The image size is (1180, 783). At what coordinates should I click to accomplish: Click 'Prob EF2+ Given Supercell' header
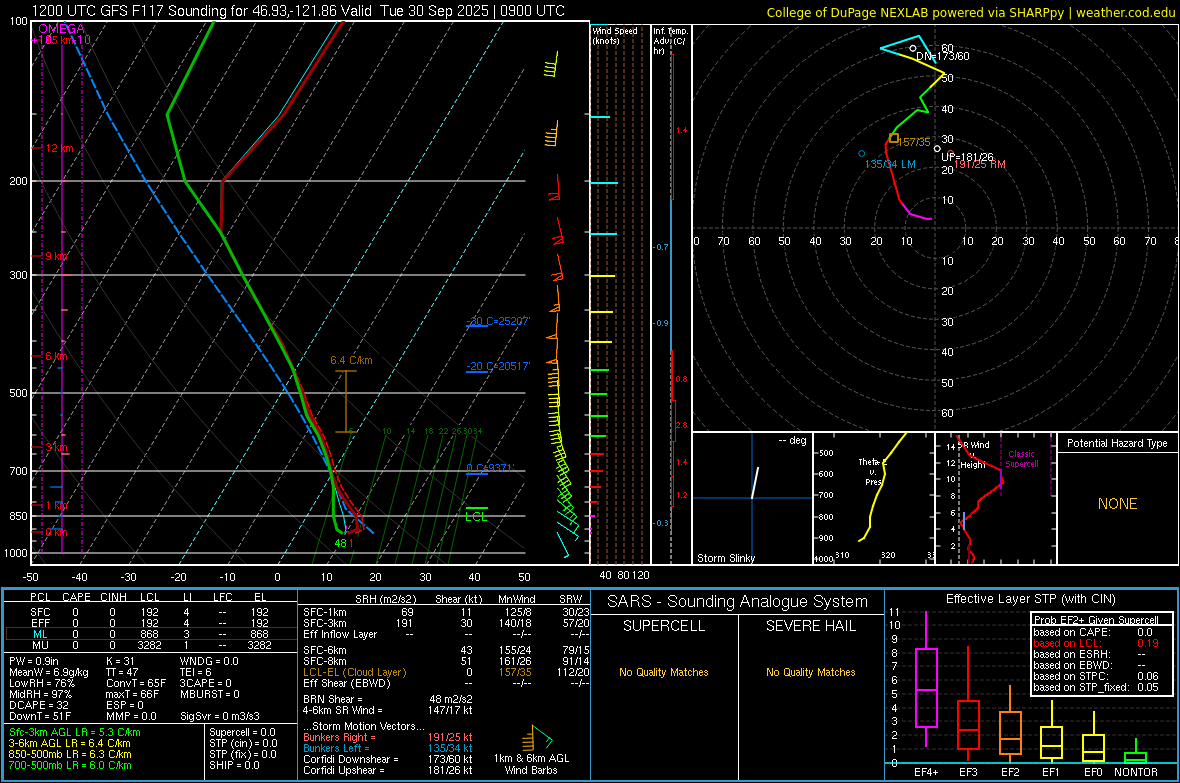1096,620
